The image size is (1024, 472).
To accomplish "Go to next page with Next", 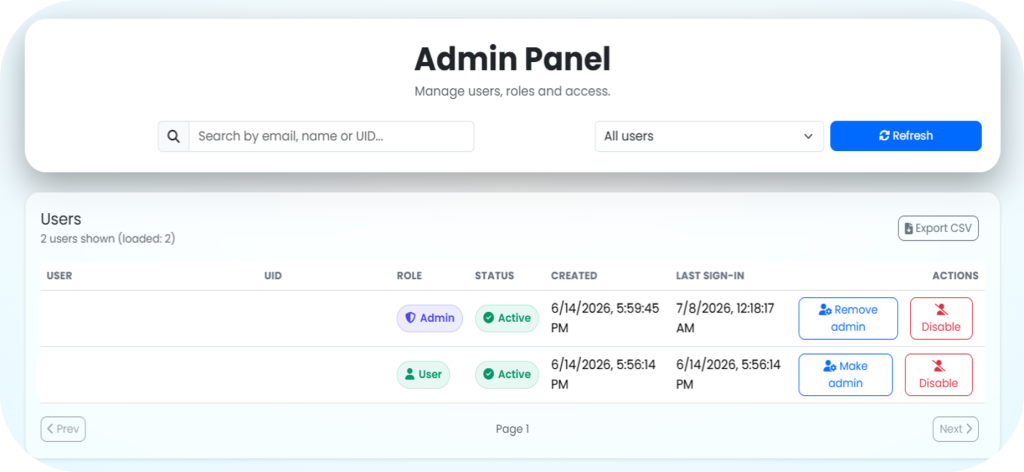I will pos(955,429).
